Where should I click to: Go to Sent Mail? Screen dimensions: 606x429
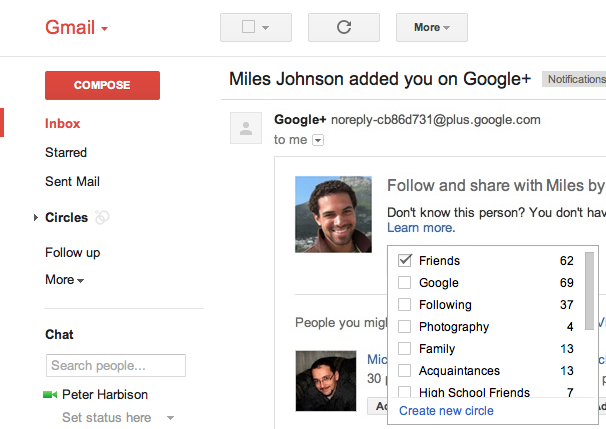(72, 181)
